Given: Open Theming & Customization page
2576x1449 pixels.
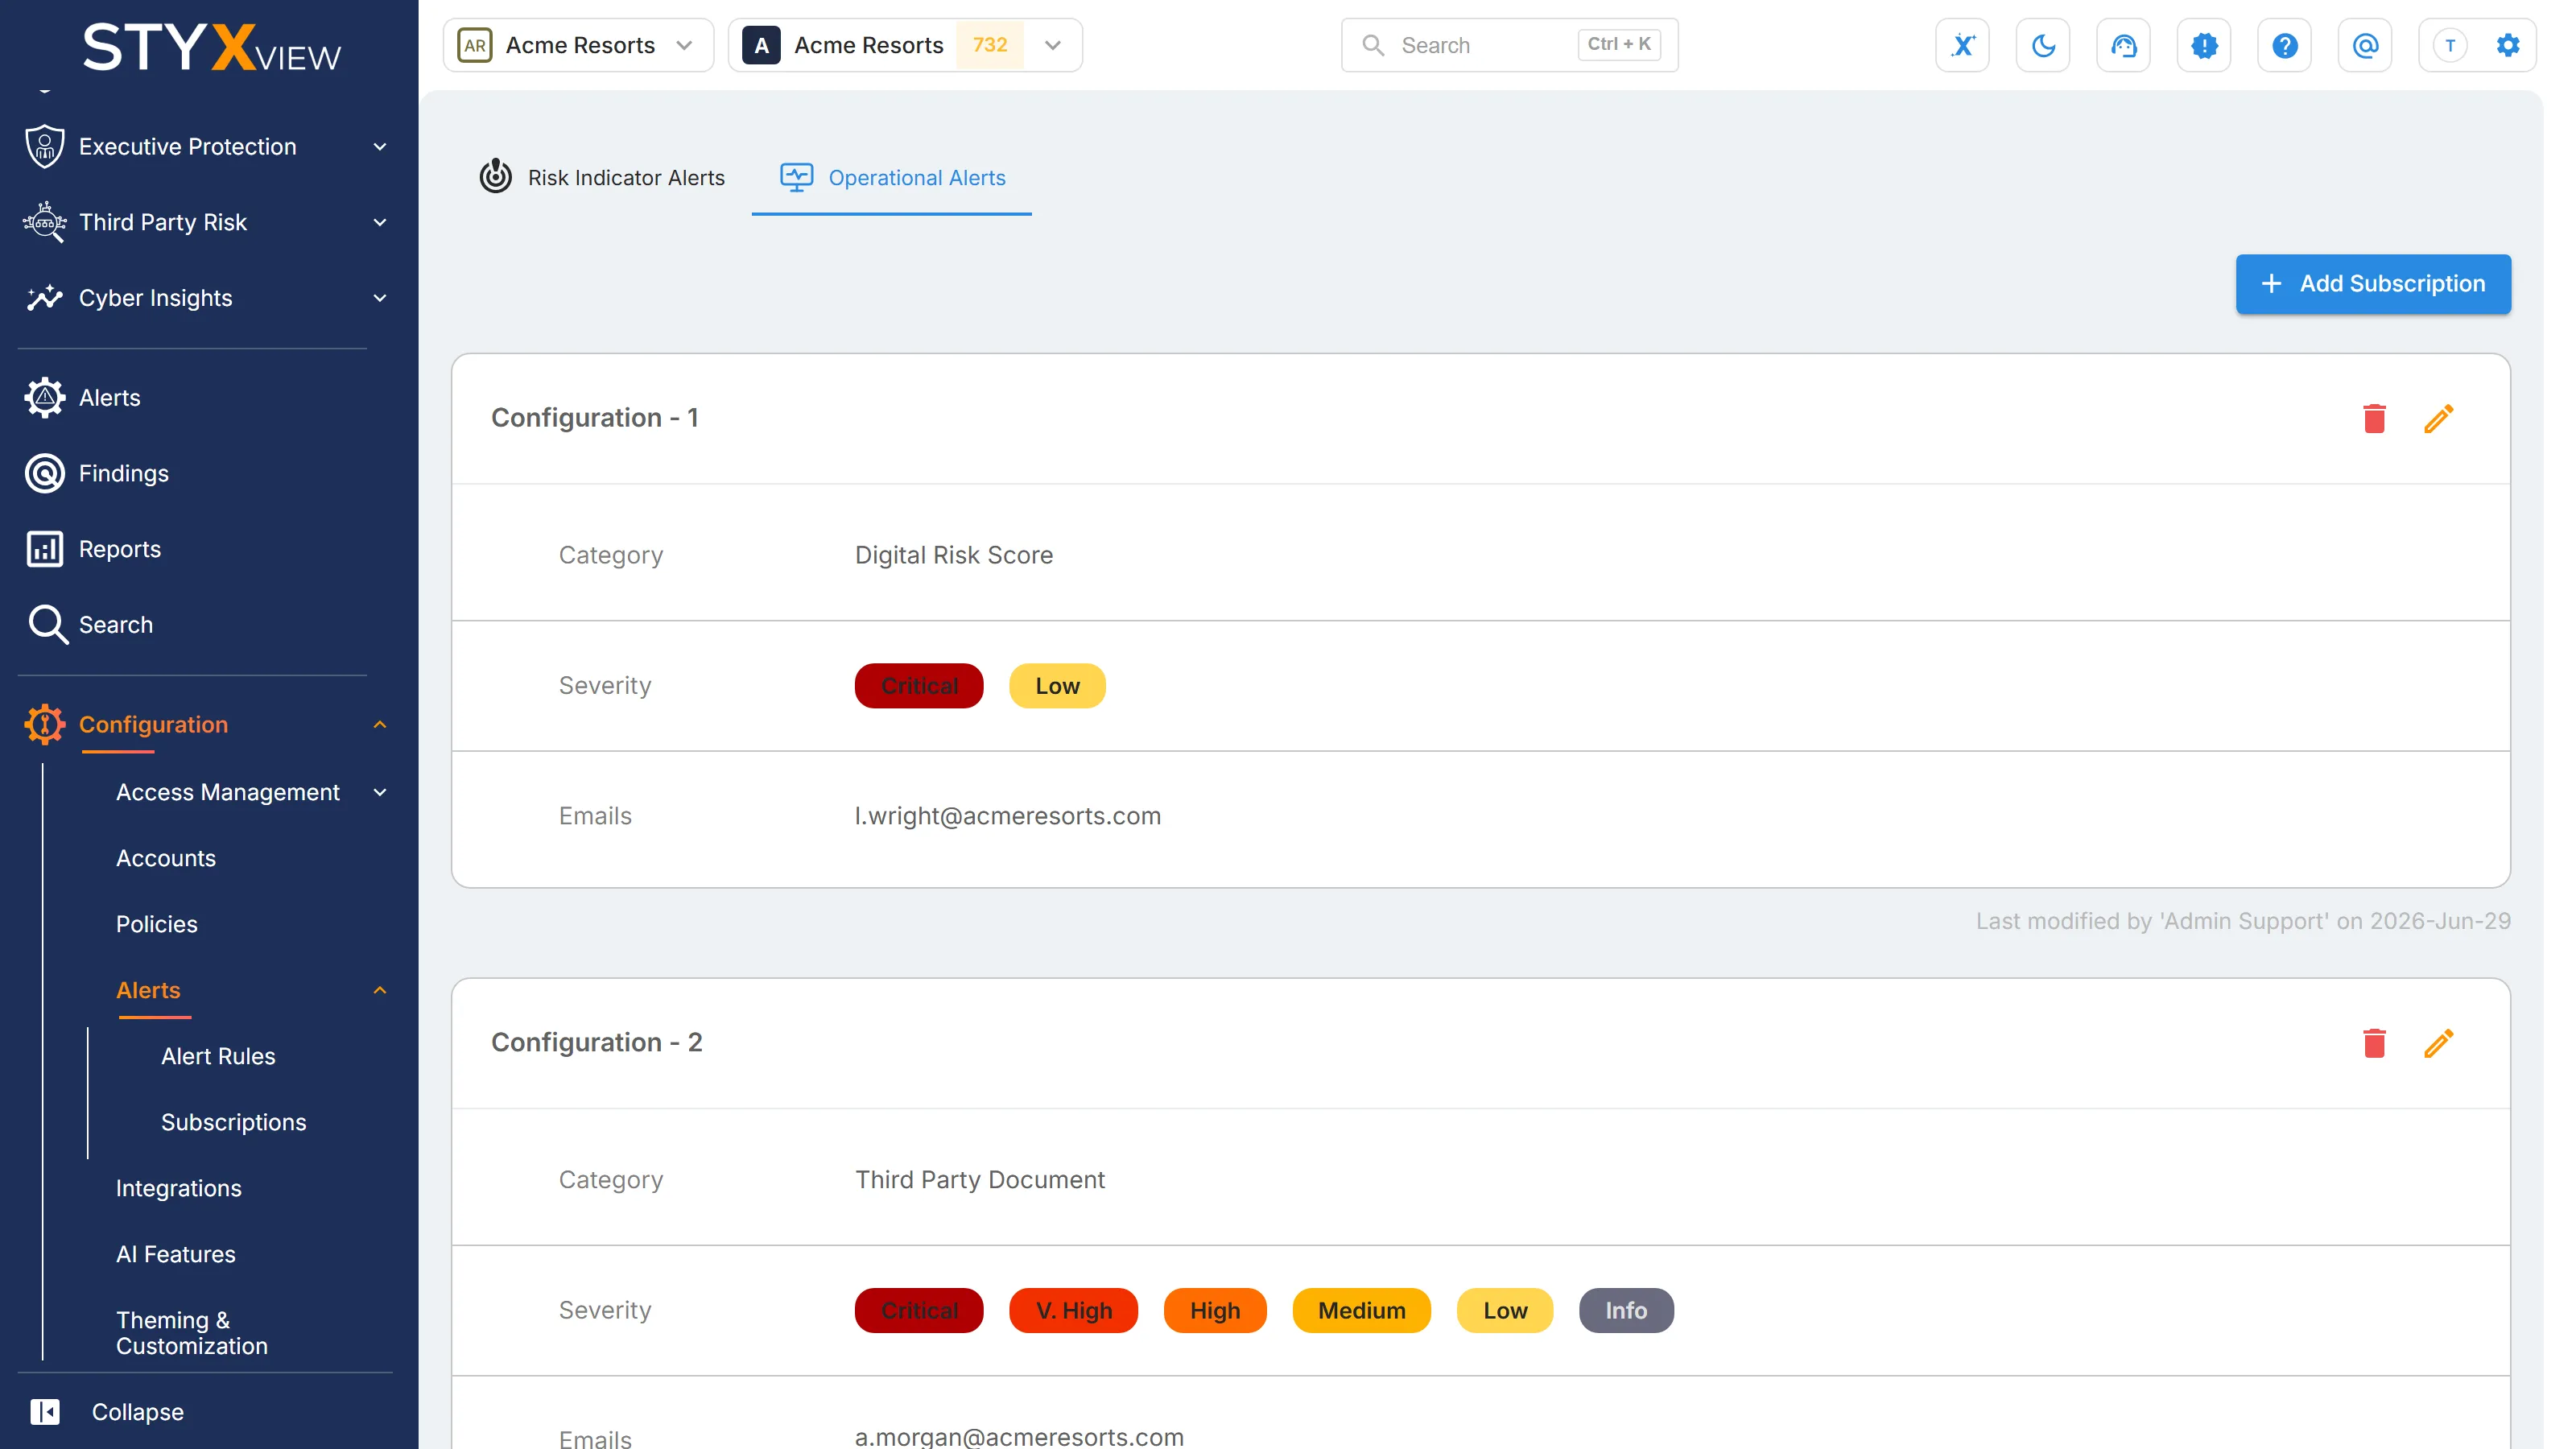Looking at the screenshot, I should [x=192, y=1333].
